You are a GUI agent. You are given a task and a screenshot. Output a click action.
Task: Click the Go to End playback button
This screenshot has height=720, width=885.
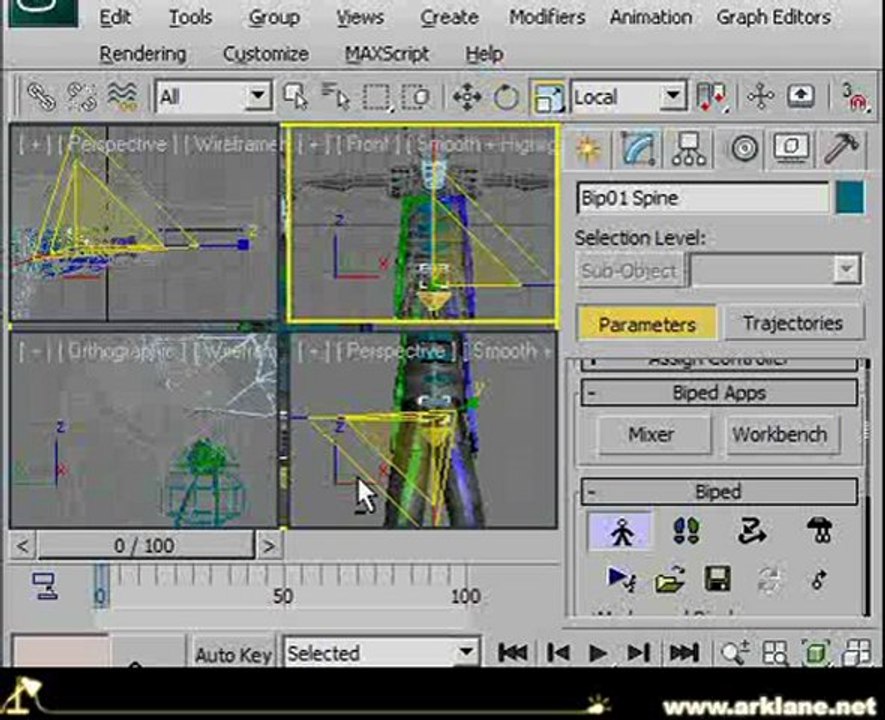(684, 653)
